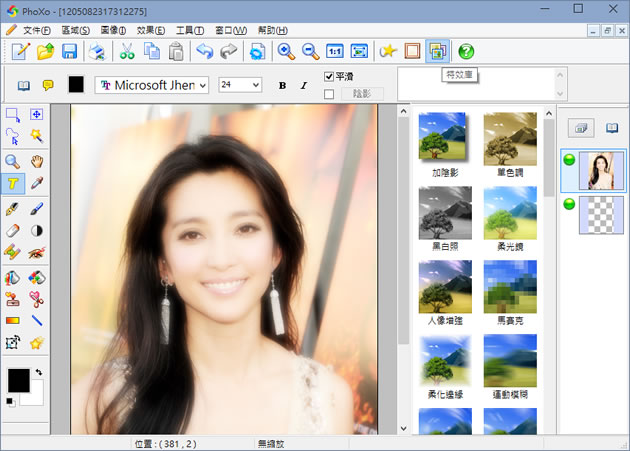
Task: Apply the 柔光鏡 soft focus effect
Action: click(x=510, y=213)
